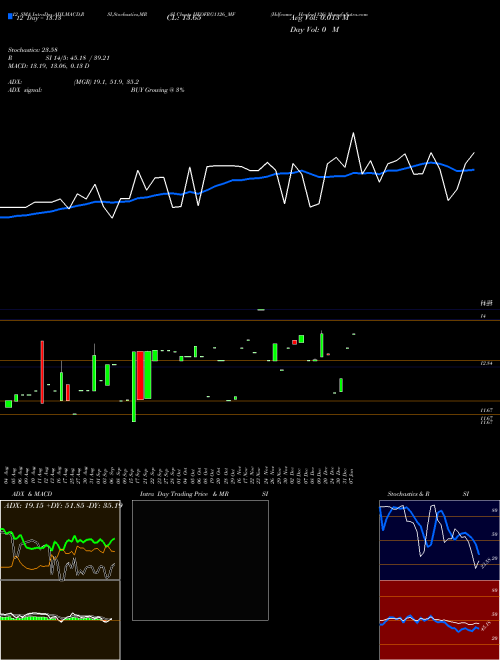Viewport: 500px width, 660px height.
Task: Click the 'Avg Vol: 0.013 M' text
Action: click(x=319, y=18)
